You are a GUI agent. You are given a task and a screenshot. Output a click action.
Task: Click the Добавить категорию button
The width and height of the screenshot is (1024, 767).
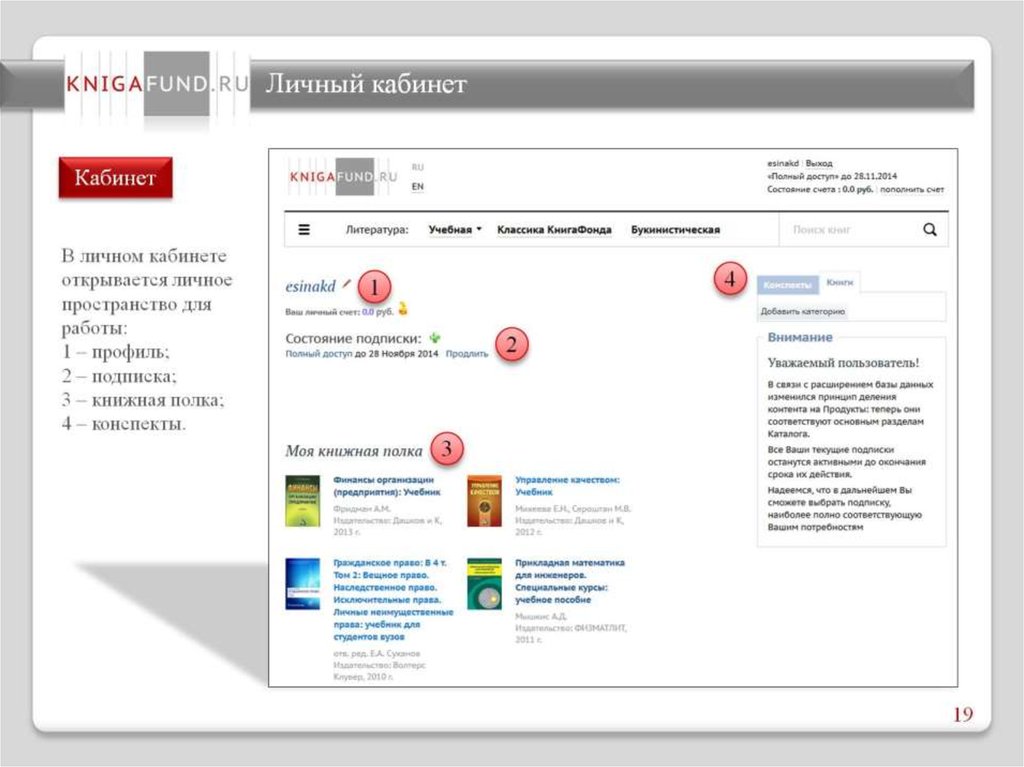pos(803,311)
